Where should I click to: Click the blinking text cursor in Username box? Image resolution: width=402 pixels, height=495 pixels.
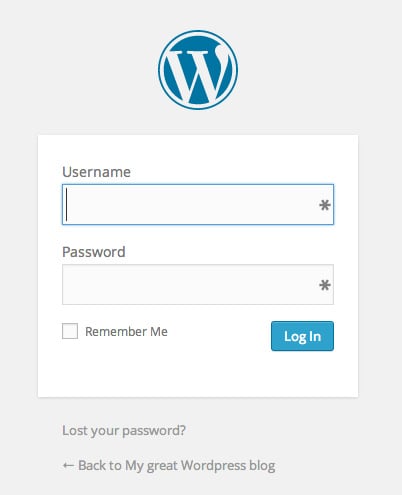[67, 204]
